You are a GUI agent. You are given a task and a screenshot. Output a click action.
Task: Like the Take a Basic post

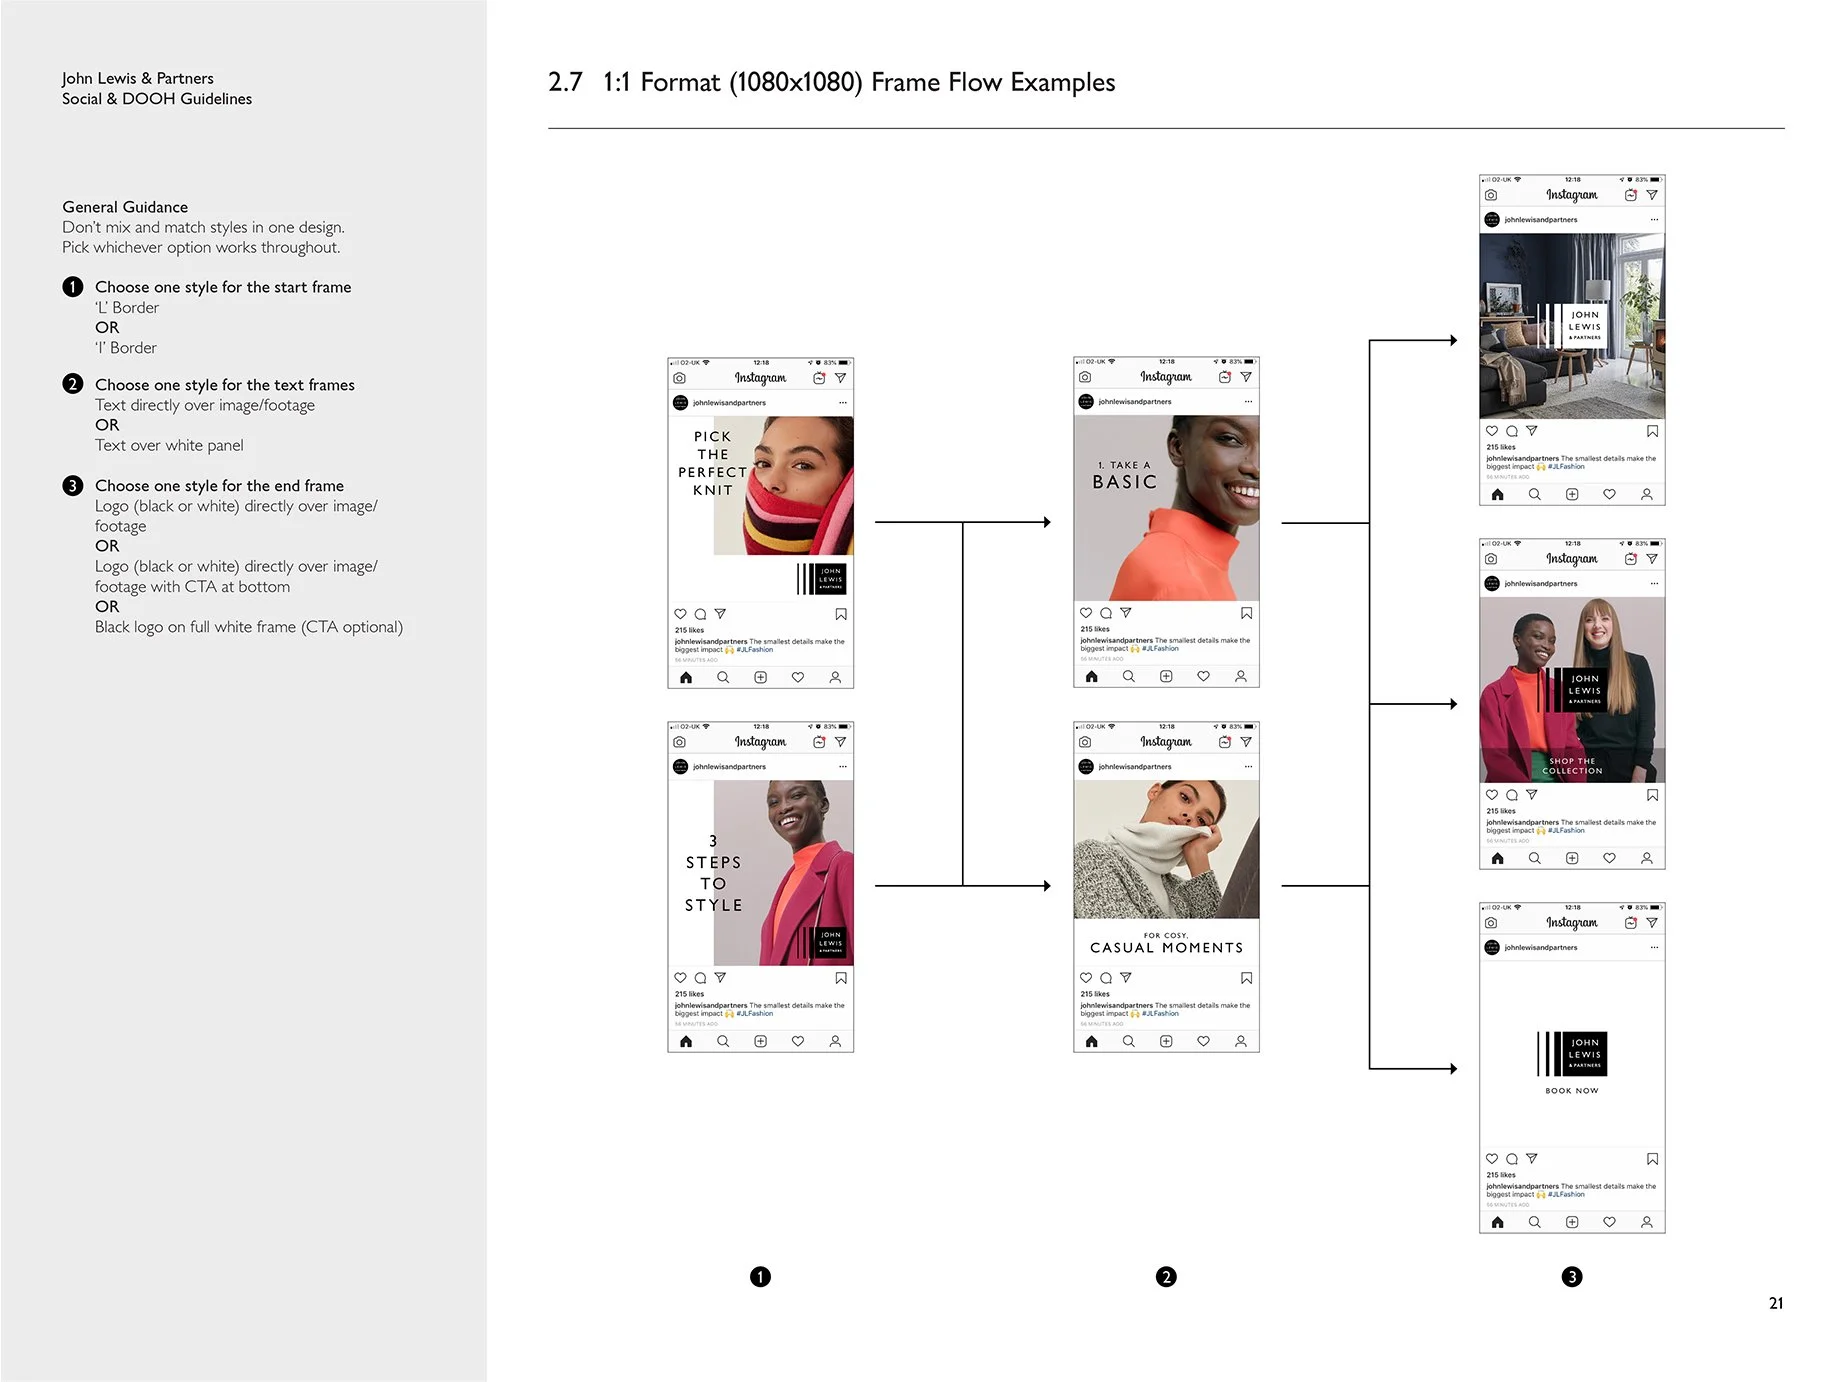(1086, 613)
